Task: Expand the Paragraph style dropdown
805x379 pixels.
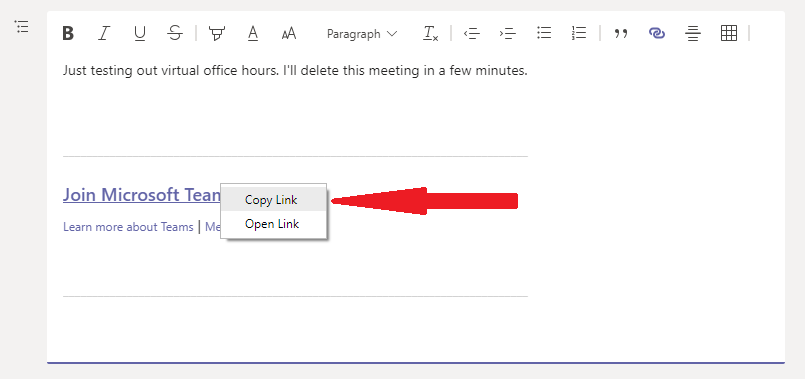Action: click(x=362, y=34)
